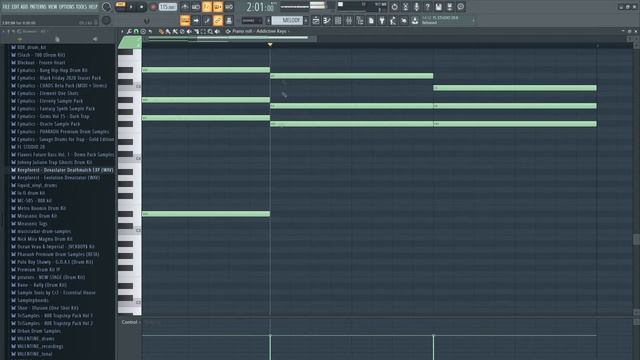This screenshot has height=360, width=640.
Task: Open the piano roll wrench tools menu
Action: (129, 31)
